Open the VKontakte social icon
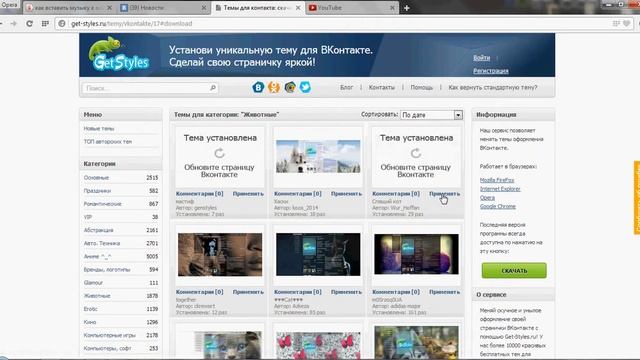The image size is (640, 360). click(x=258, y=87)
